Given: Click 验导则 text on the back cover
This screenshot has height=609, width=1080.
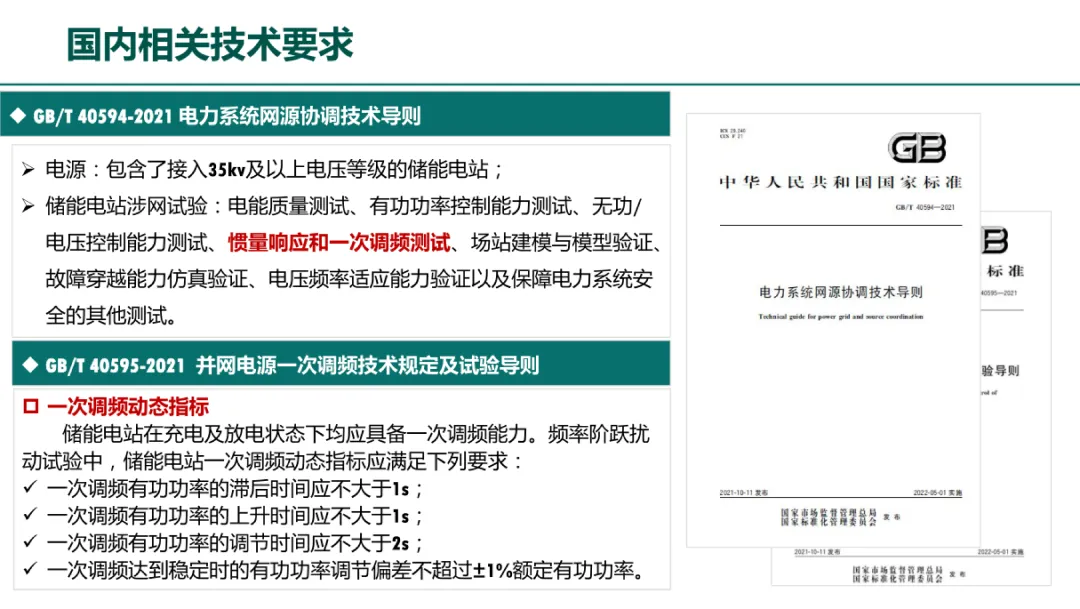Looking at the screenshot, I should coord(1000,371).
